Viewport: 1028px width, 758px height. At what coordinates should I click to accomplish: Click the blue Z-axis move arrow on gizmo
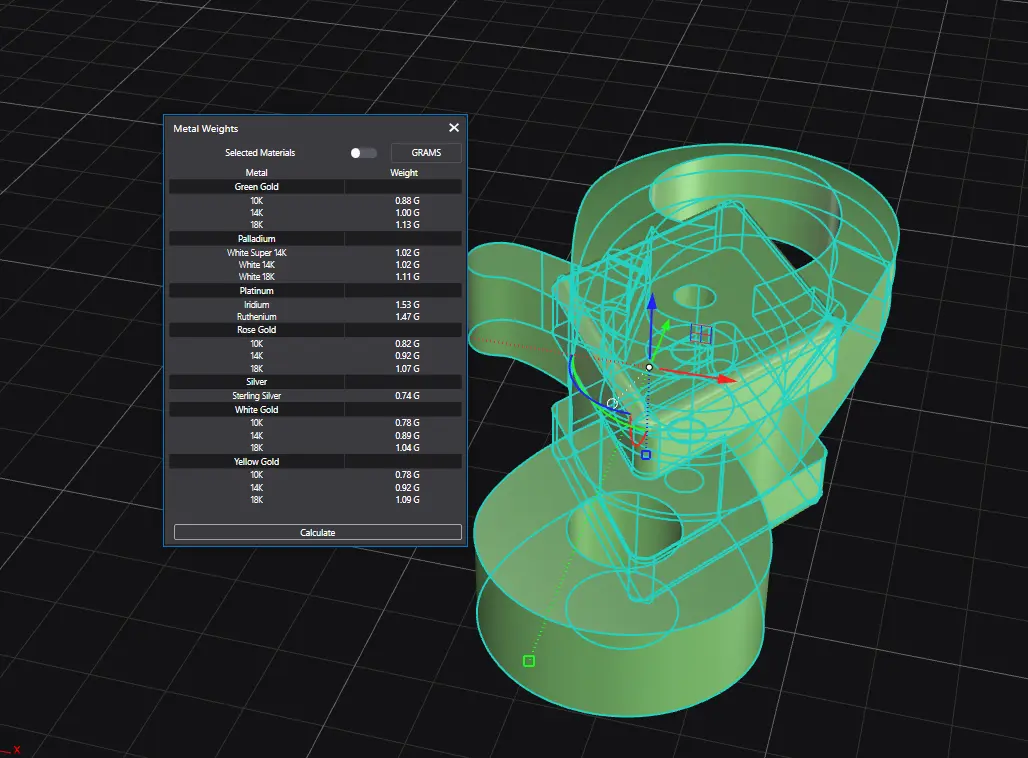[x=651, y=302]
